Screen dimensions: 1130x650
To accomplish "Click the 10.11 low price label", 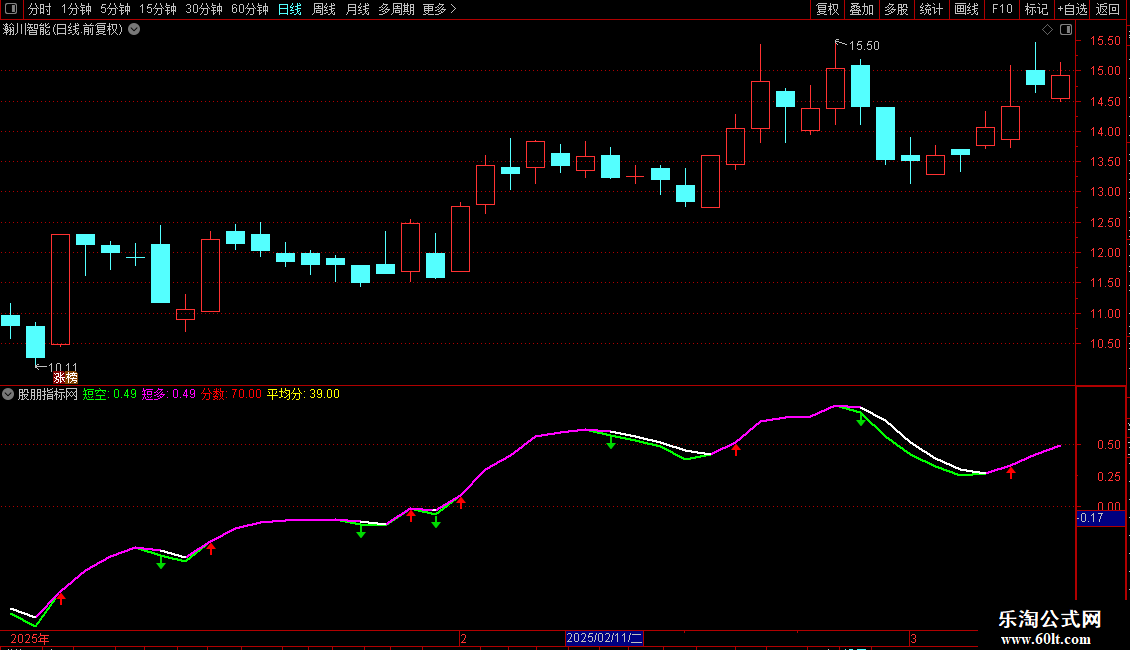I will pos(63,368).
